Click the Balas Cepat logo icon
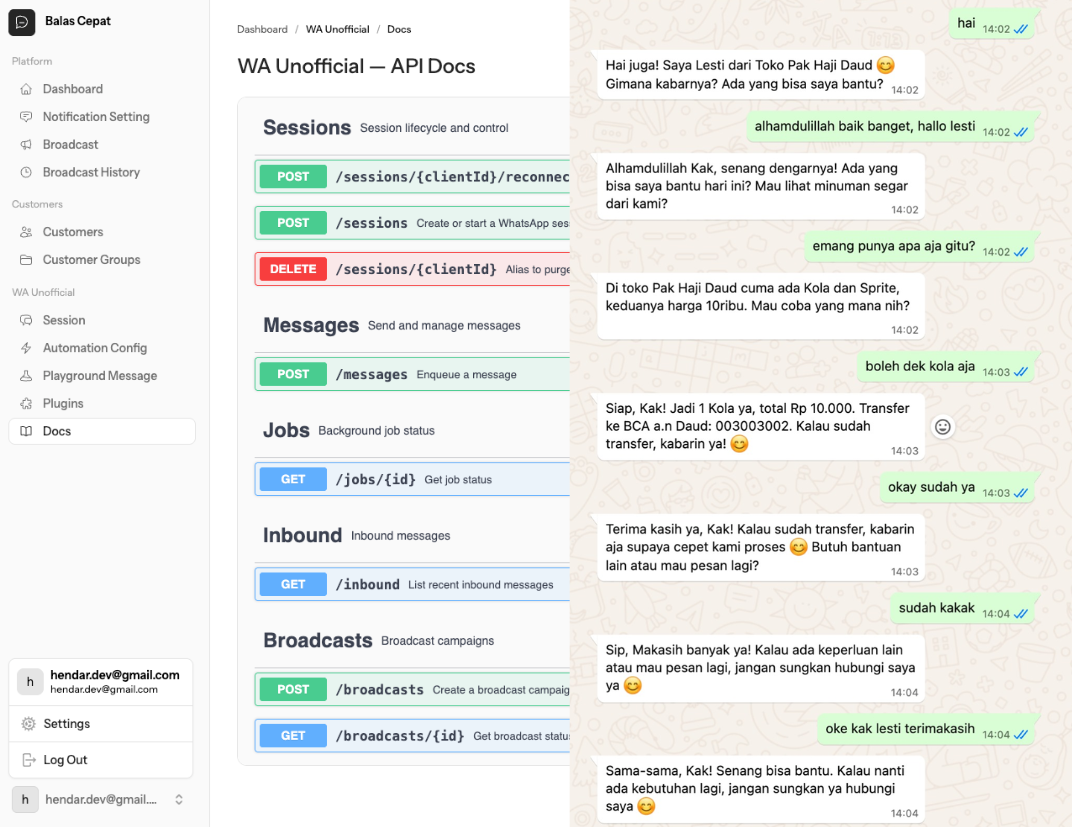The image size is (1072, 827). [x=22, y=22]
